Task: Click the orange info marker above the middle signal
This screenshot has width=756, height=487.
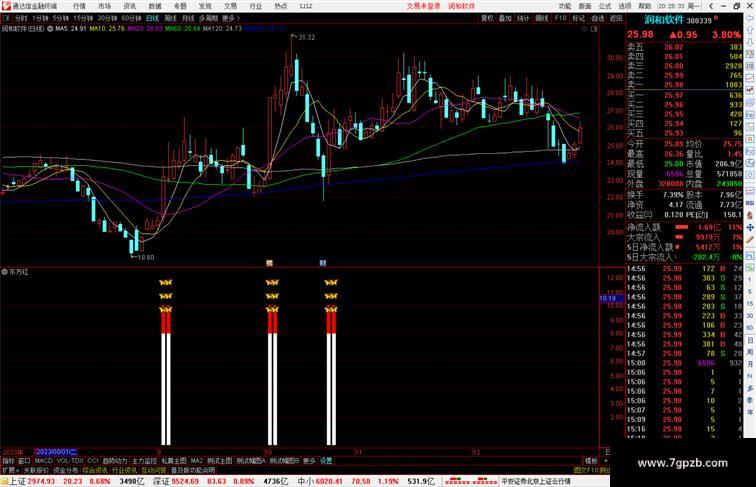Action: [x=270, y=263]
